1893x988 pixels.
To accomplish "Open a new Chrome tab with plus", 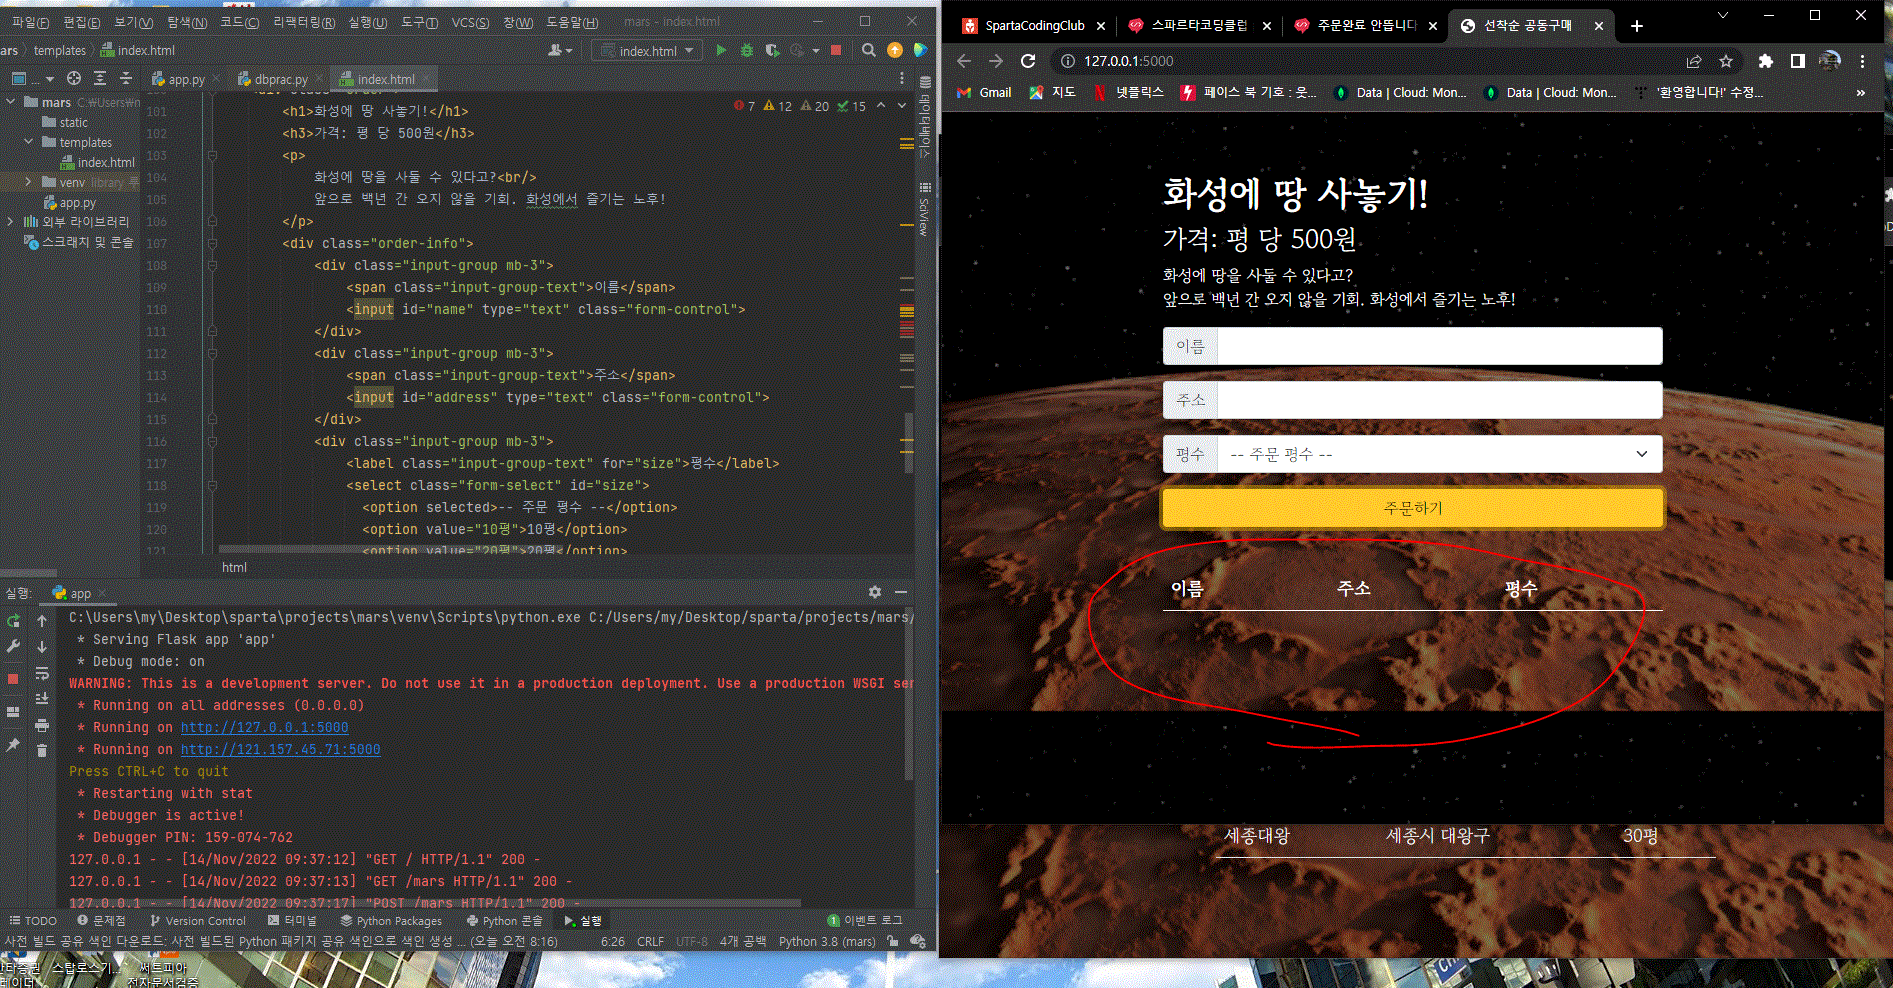I will [1637, 26].
